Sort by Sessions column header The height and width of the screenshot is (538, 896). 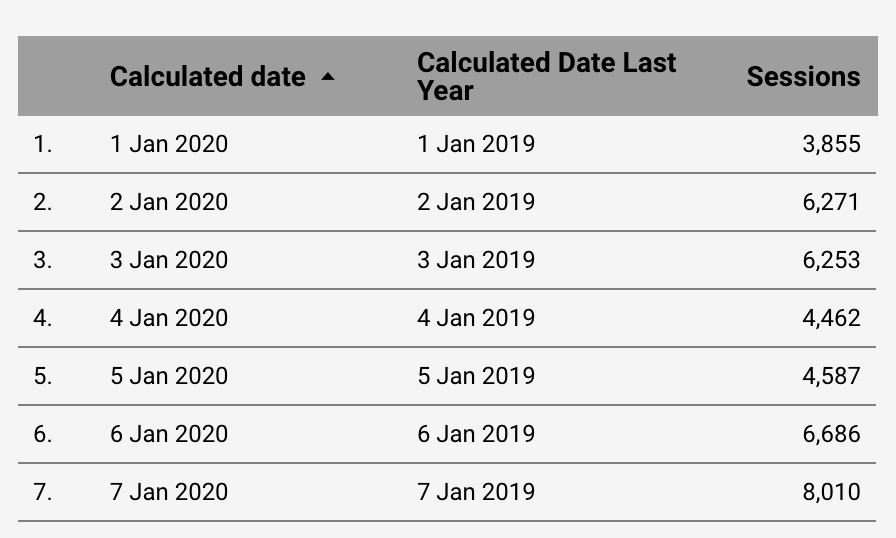(803, 77)
